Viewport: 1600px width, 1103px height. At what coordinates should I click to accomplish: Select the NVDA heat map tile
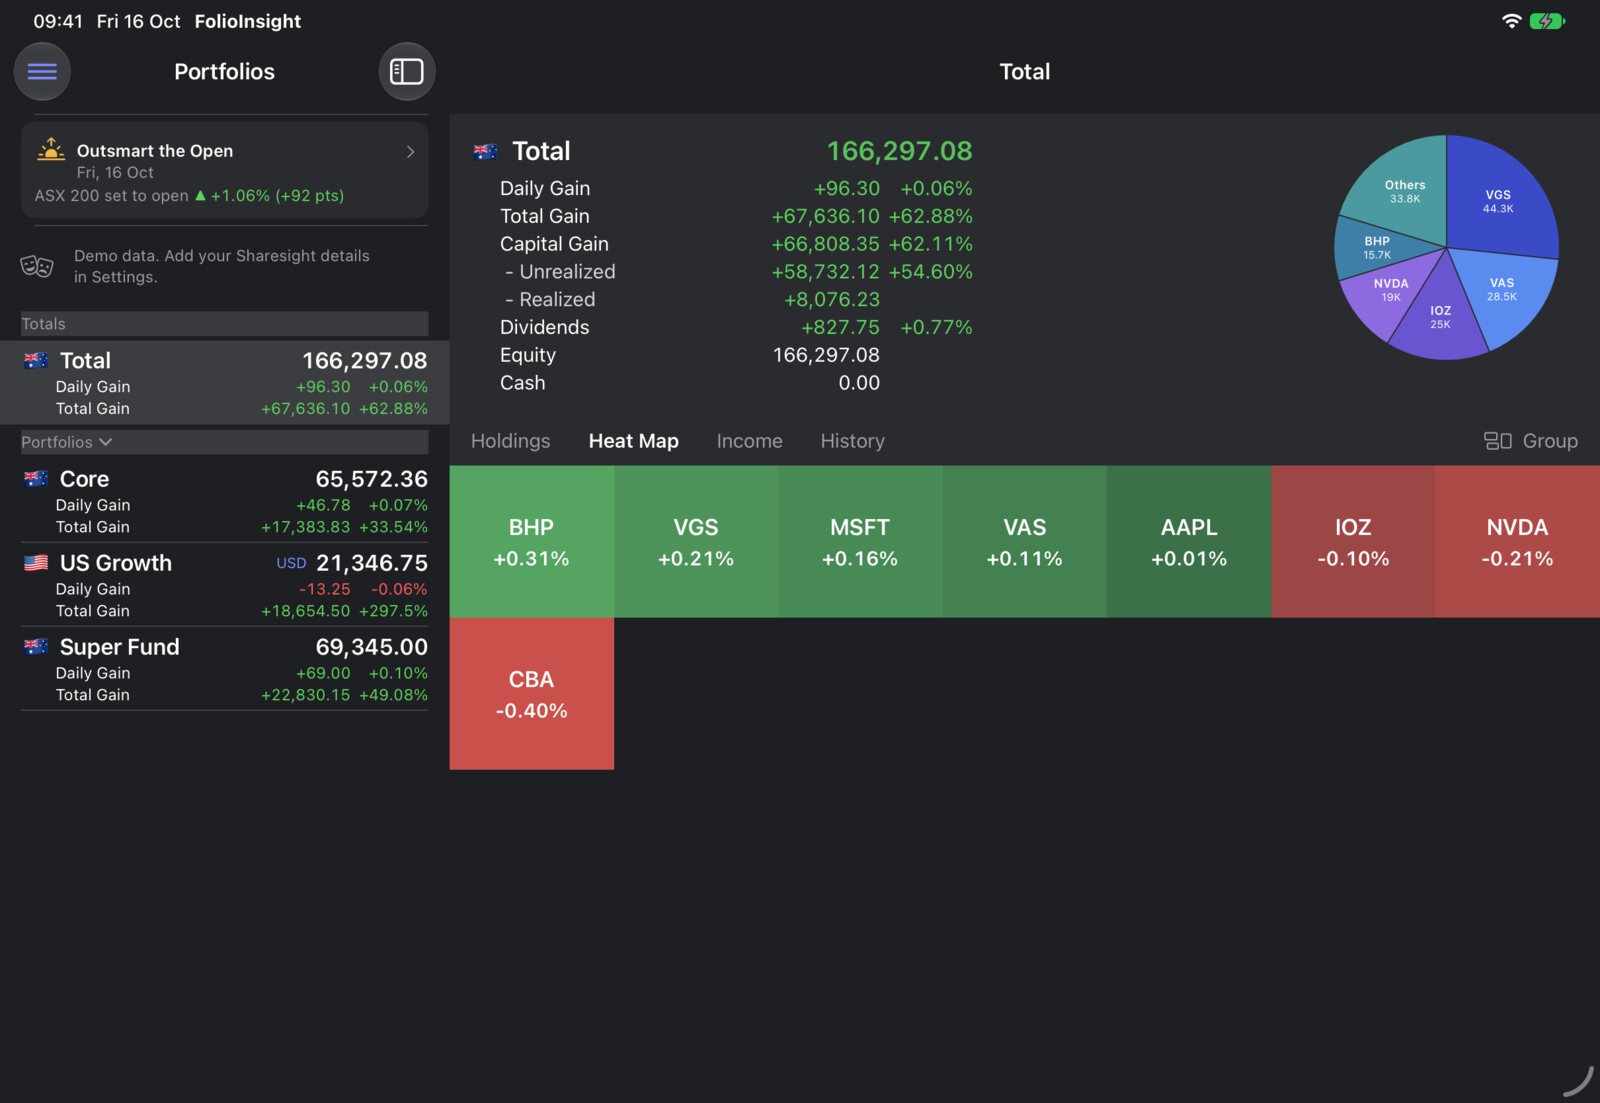point(1518,541)
